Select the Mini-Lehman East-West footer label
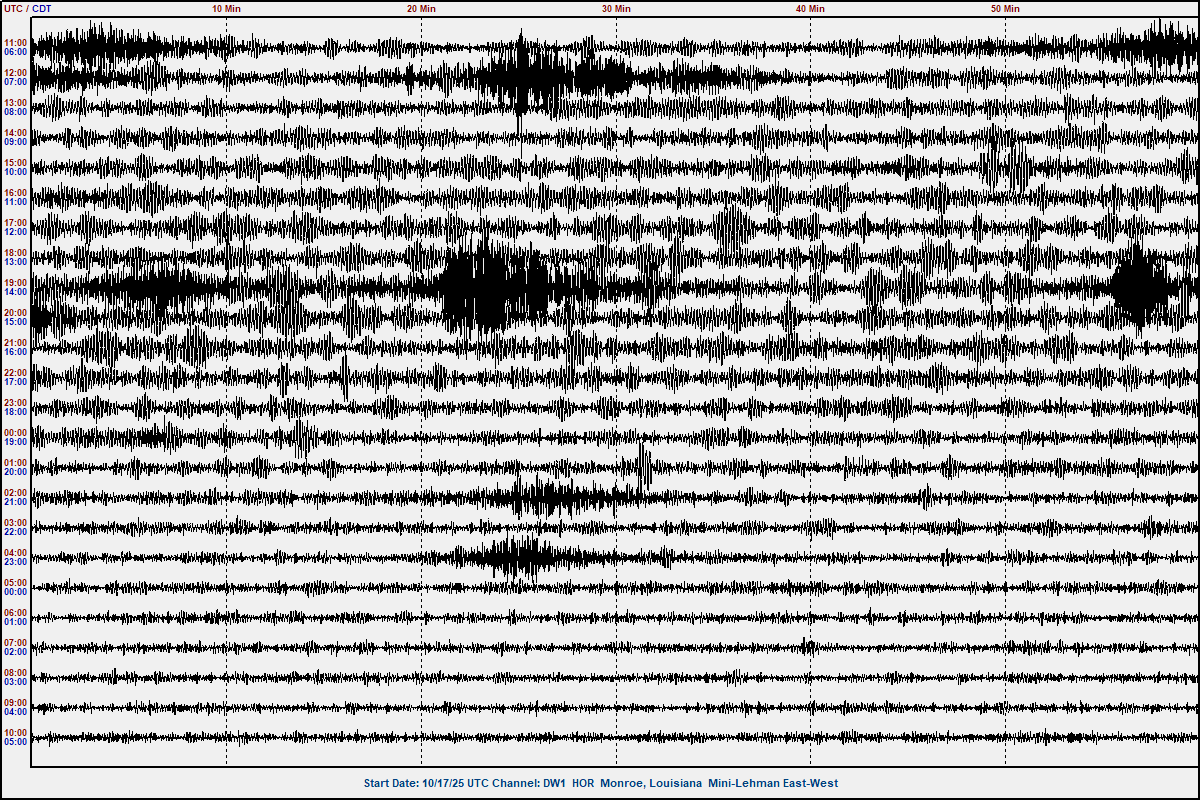 773,783
